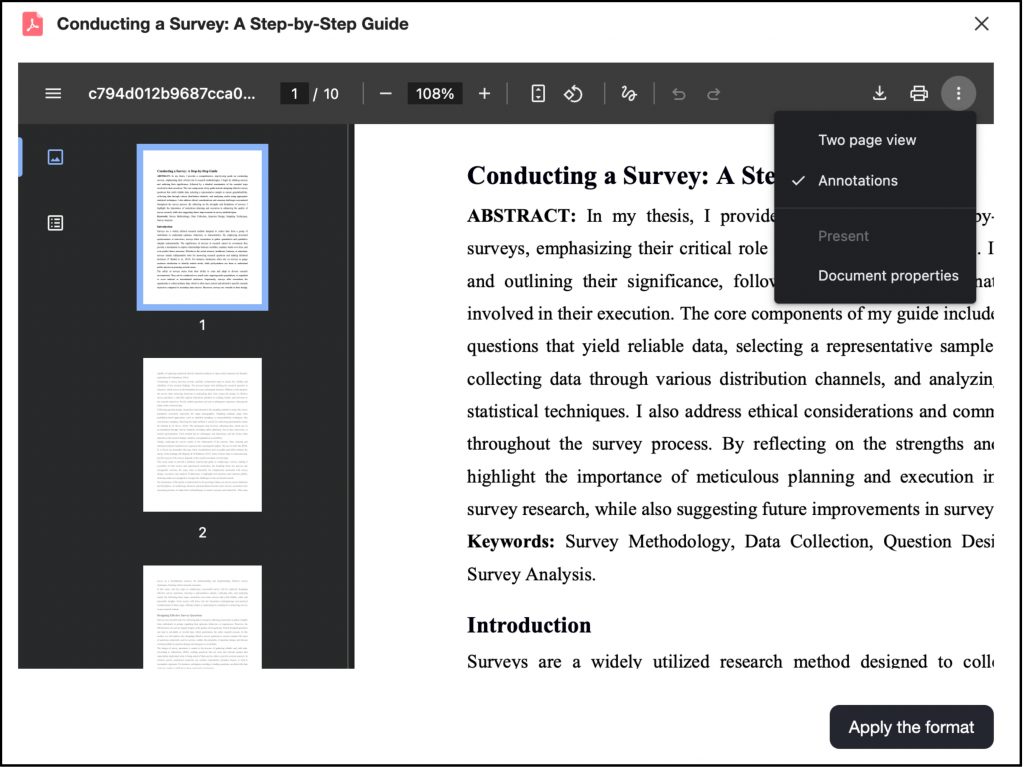
Task: Open Document properties
Action: coord(874,276)
